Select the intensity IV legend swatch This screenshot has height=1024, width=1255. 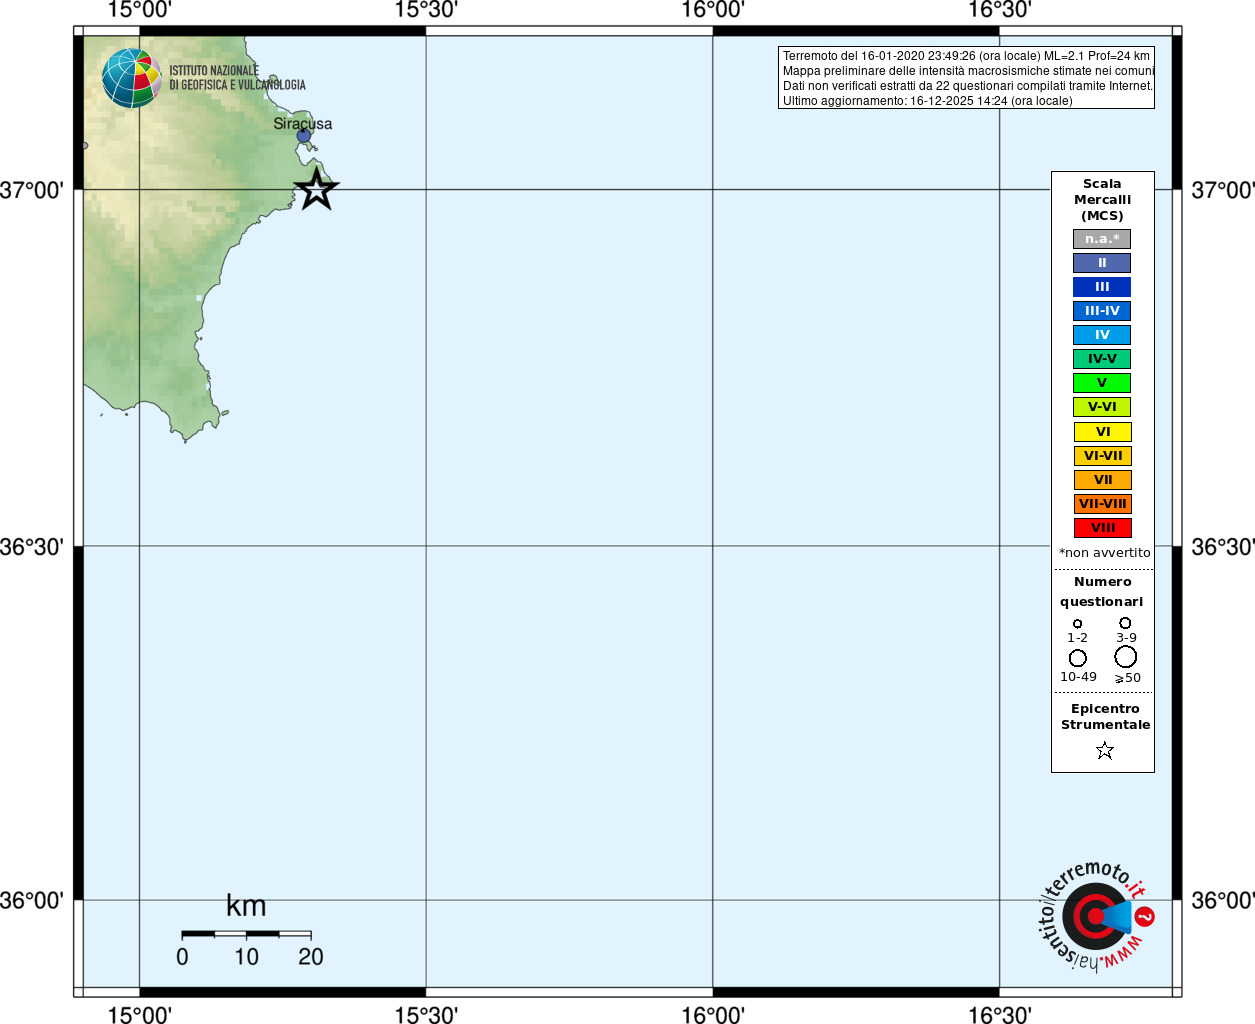tap(1102, 335)
